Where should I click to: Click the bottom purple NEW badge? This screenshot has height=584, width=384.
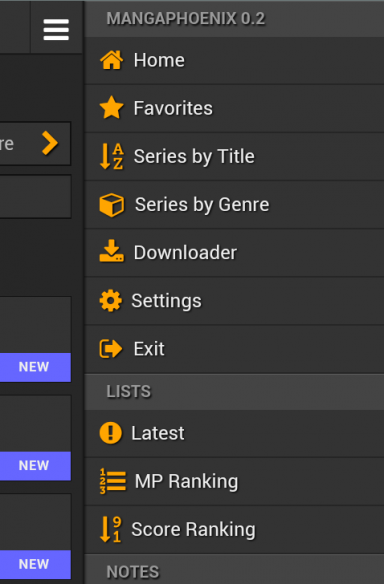click(35, 564)
